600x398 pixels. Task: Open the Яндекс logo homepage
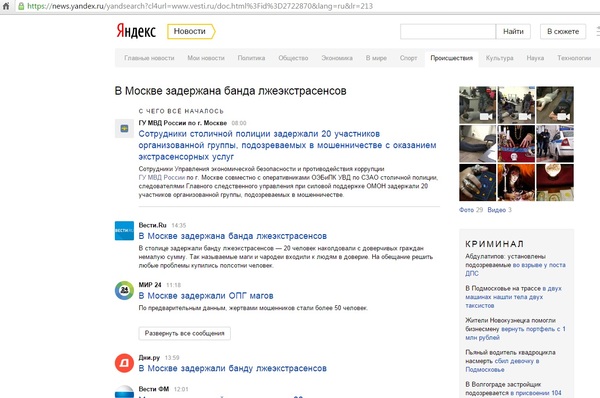pyautogui.click(x=136, y=31)
